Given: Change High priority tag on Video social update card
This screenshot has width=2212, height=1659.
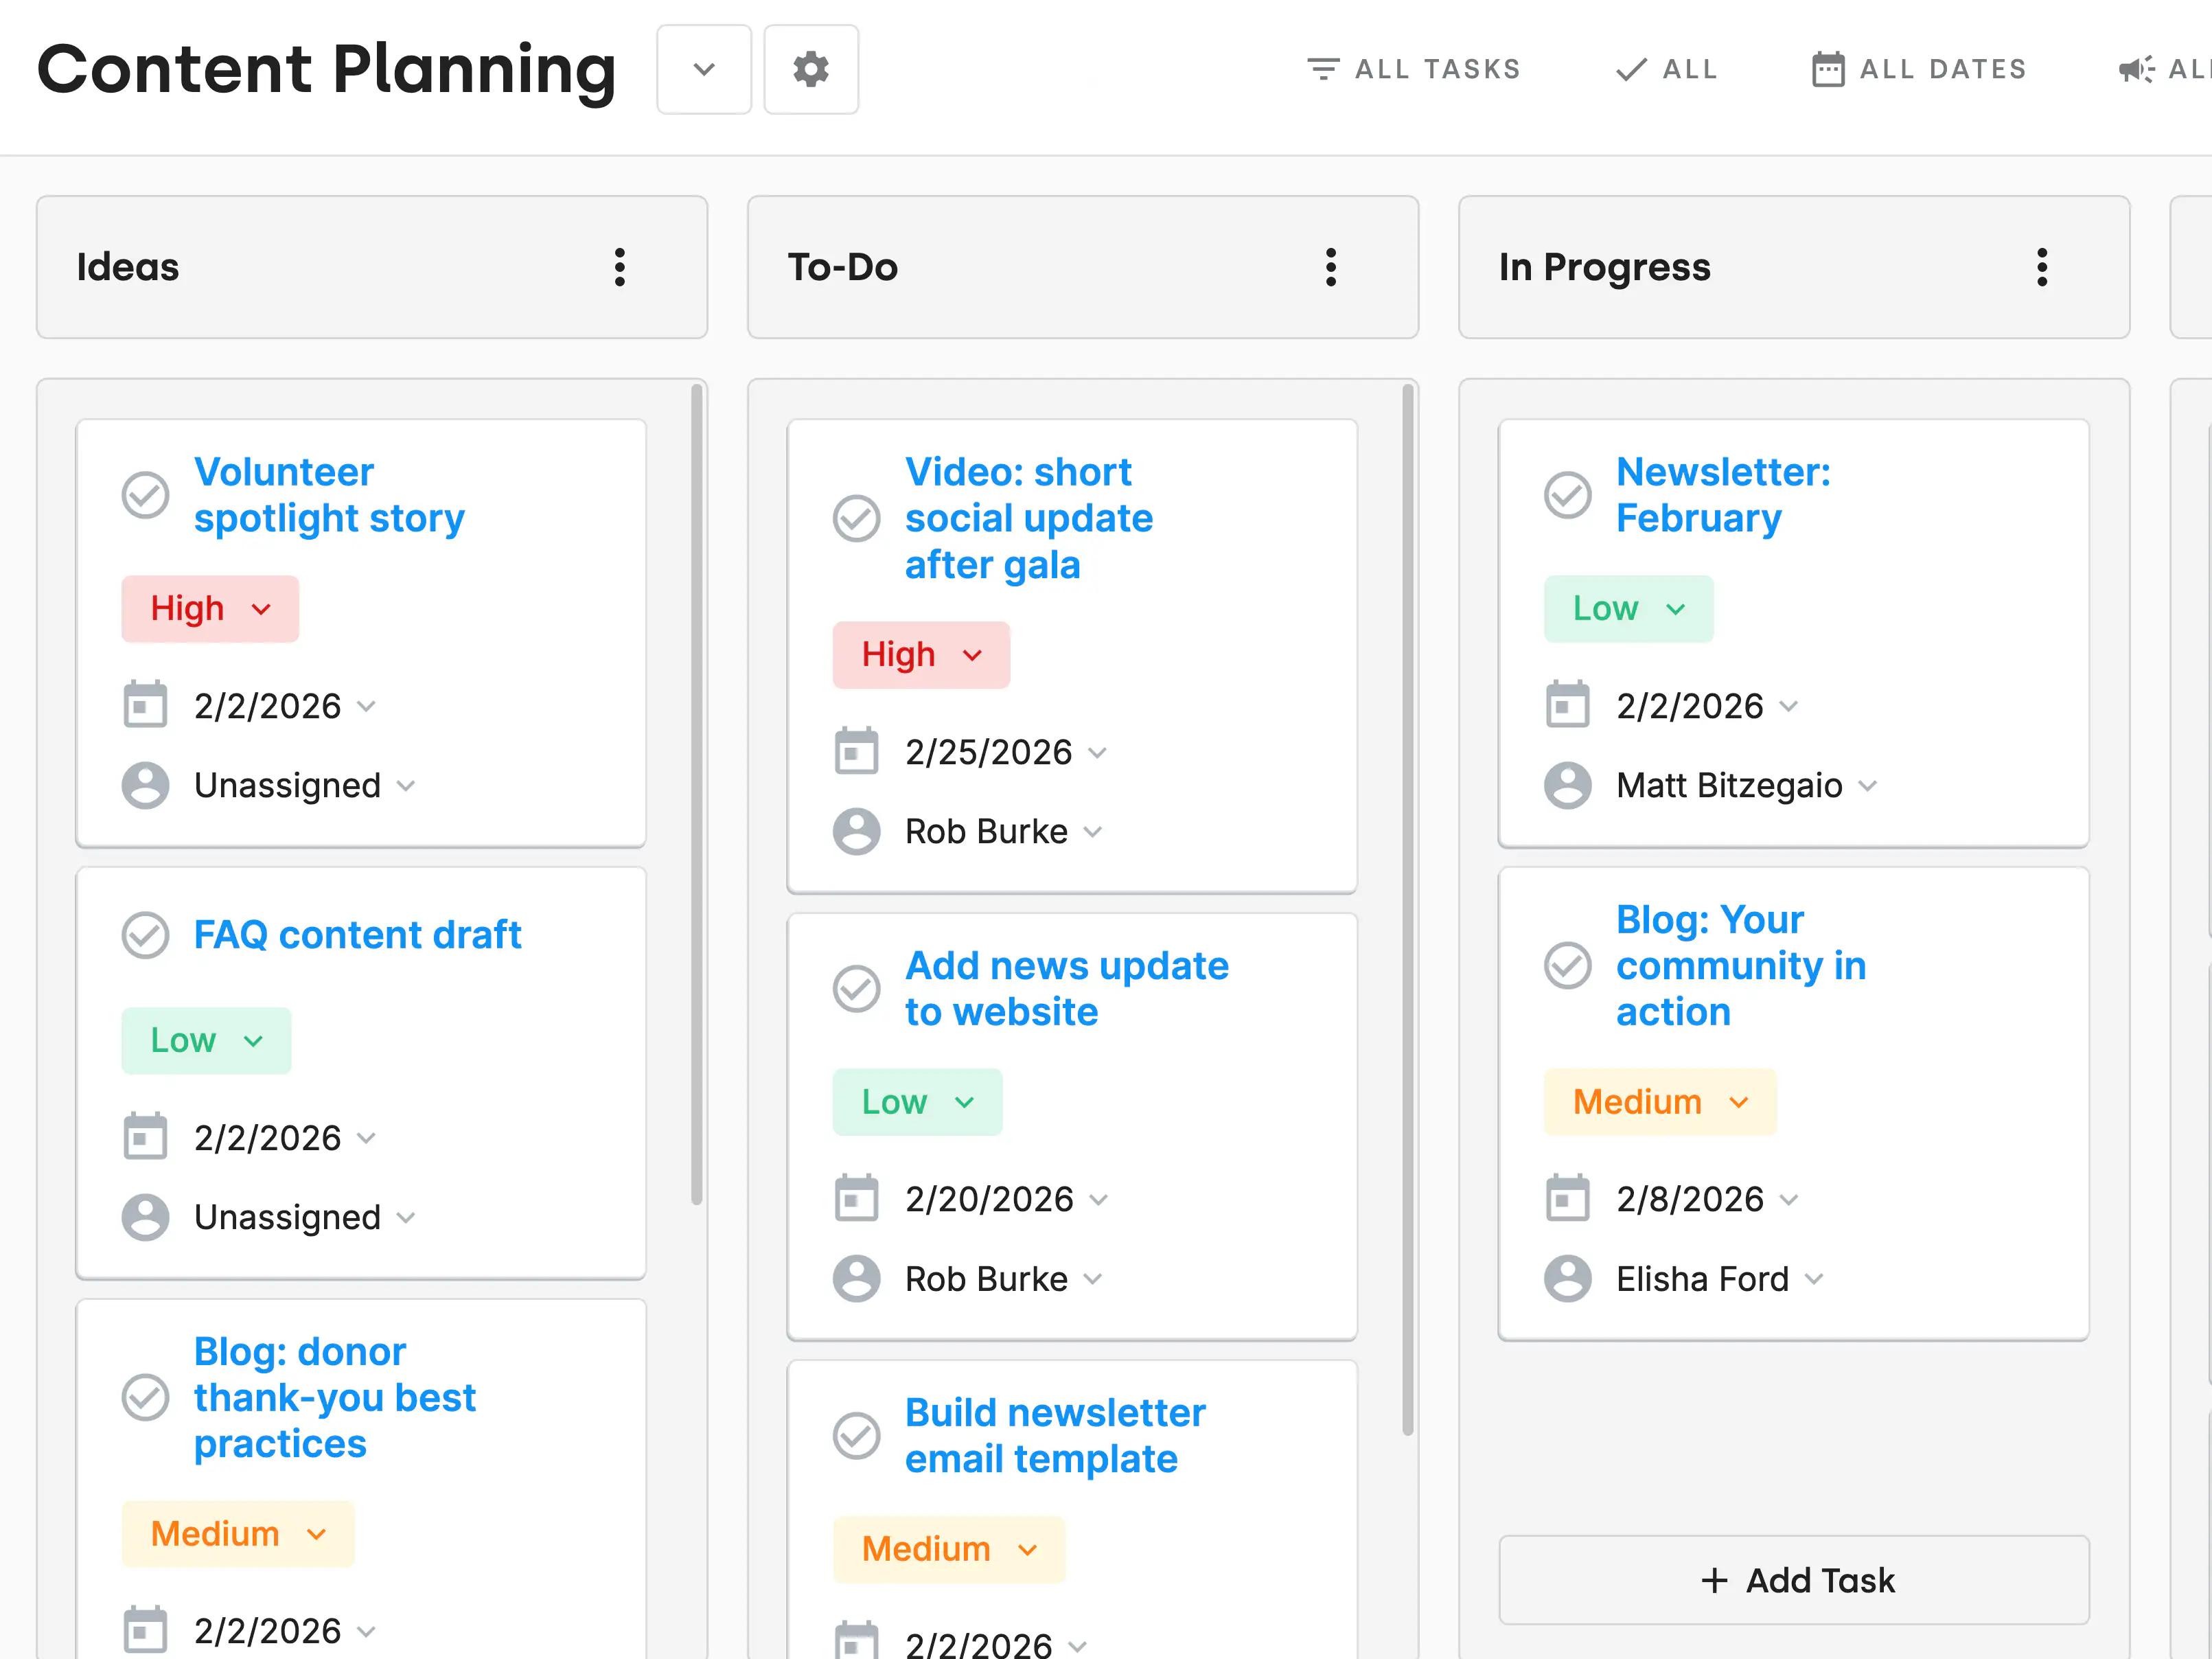Looking at the screenshot, I should coord(920,656).
